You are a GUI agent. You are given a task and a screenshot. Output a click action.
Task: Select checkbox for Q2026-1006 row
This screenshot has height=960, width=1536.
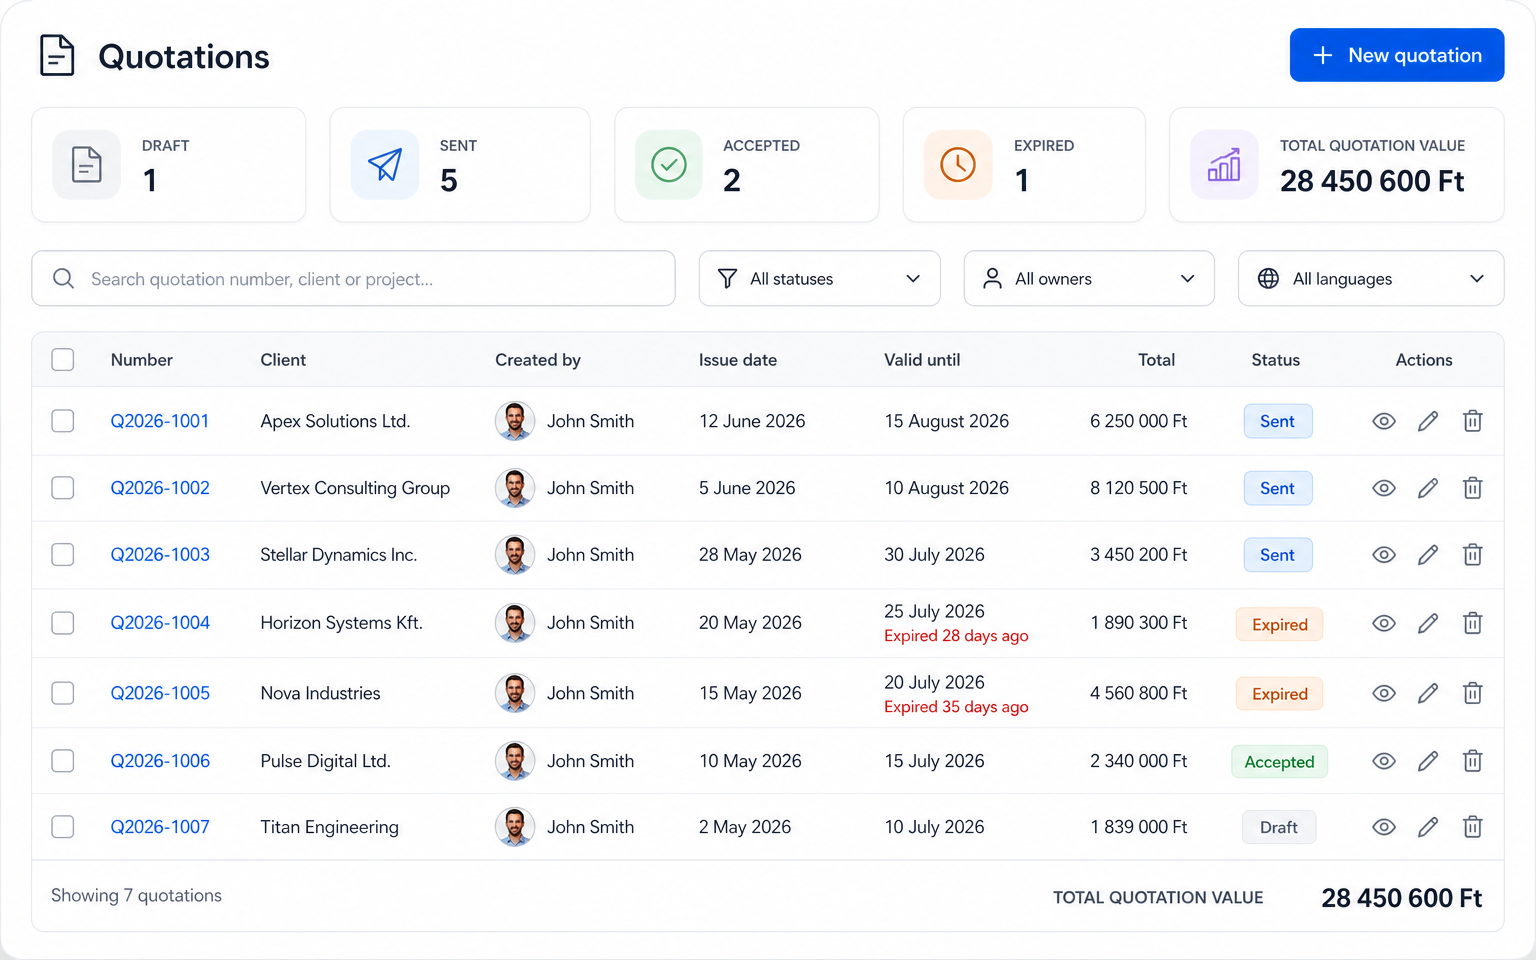63,761
